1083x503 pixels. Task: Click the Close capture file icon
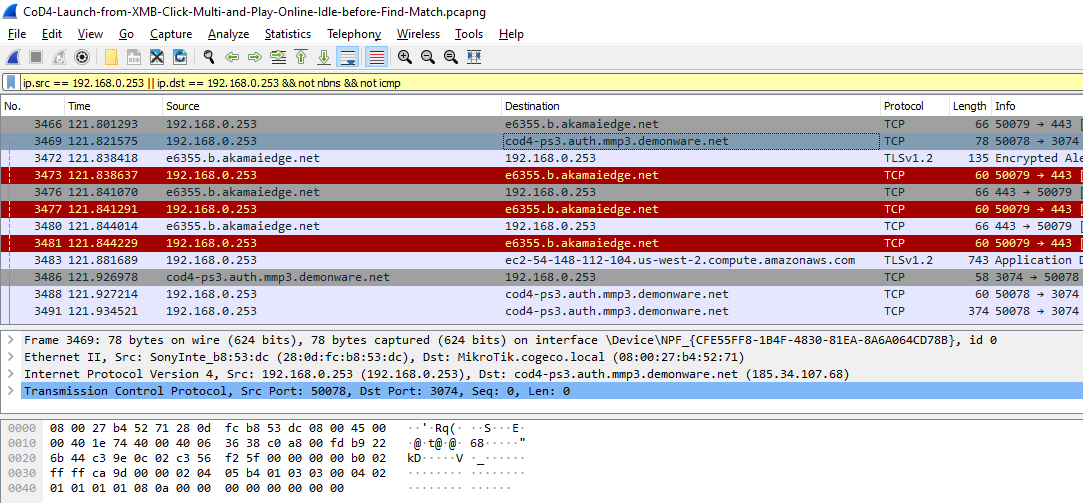157,57
